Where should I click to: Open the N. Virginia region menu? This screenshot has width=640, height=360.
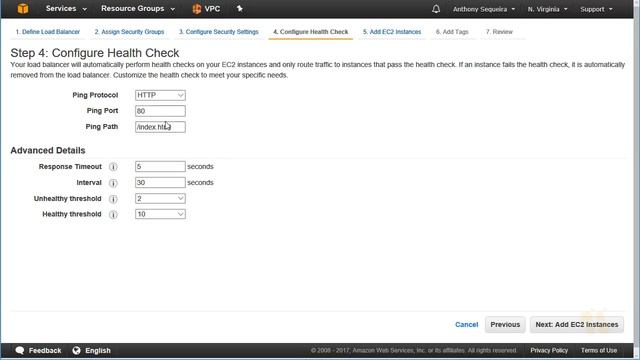click(547, 9)
